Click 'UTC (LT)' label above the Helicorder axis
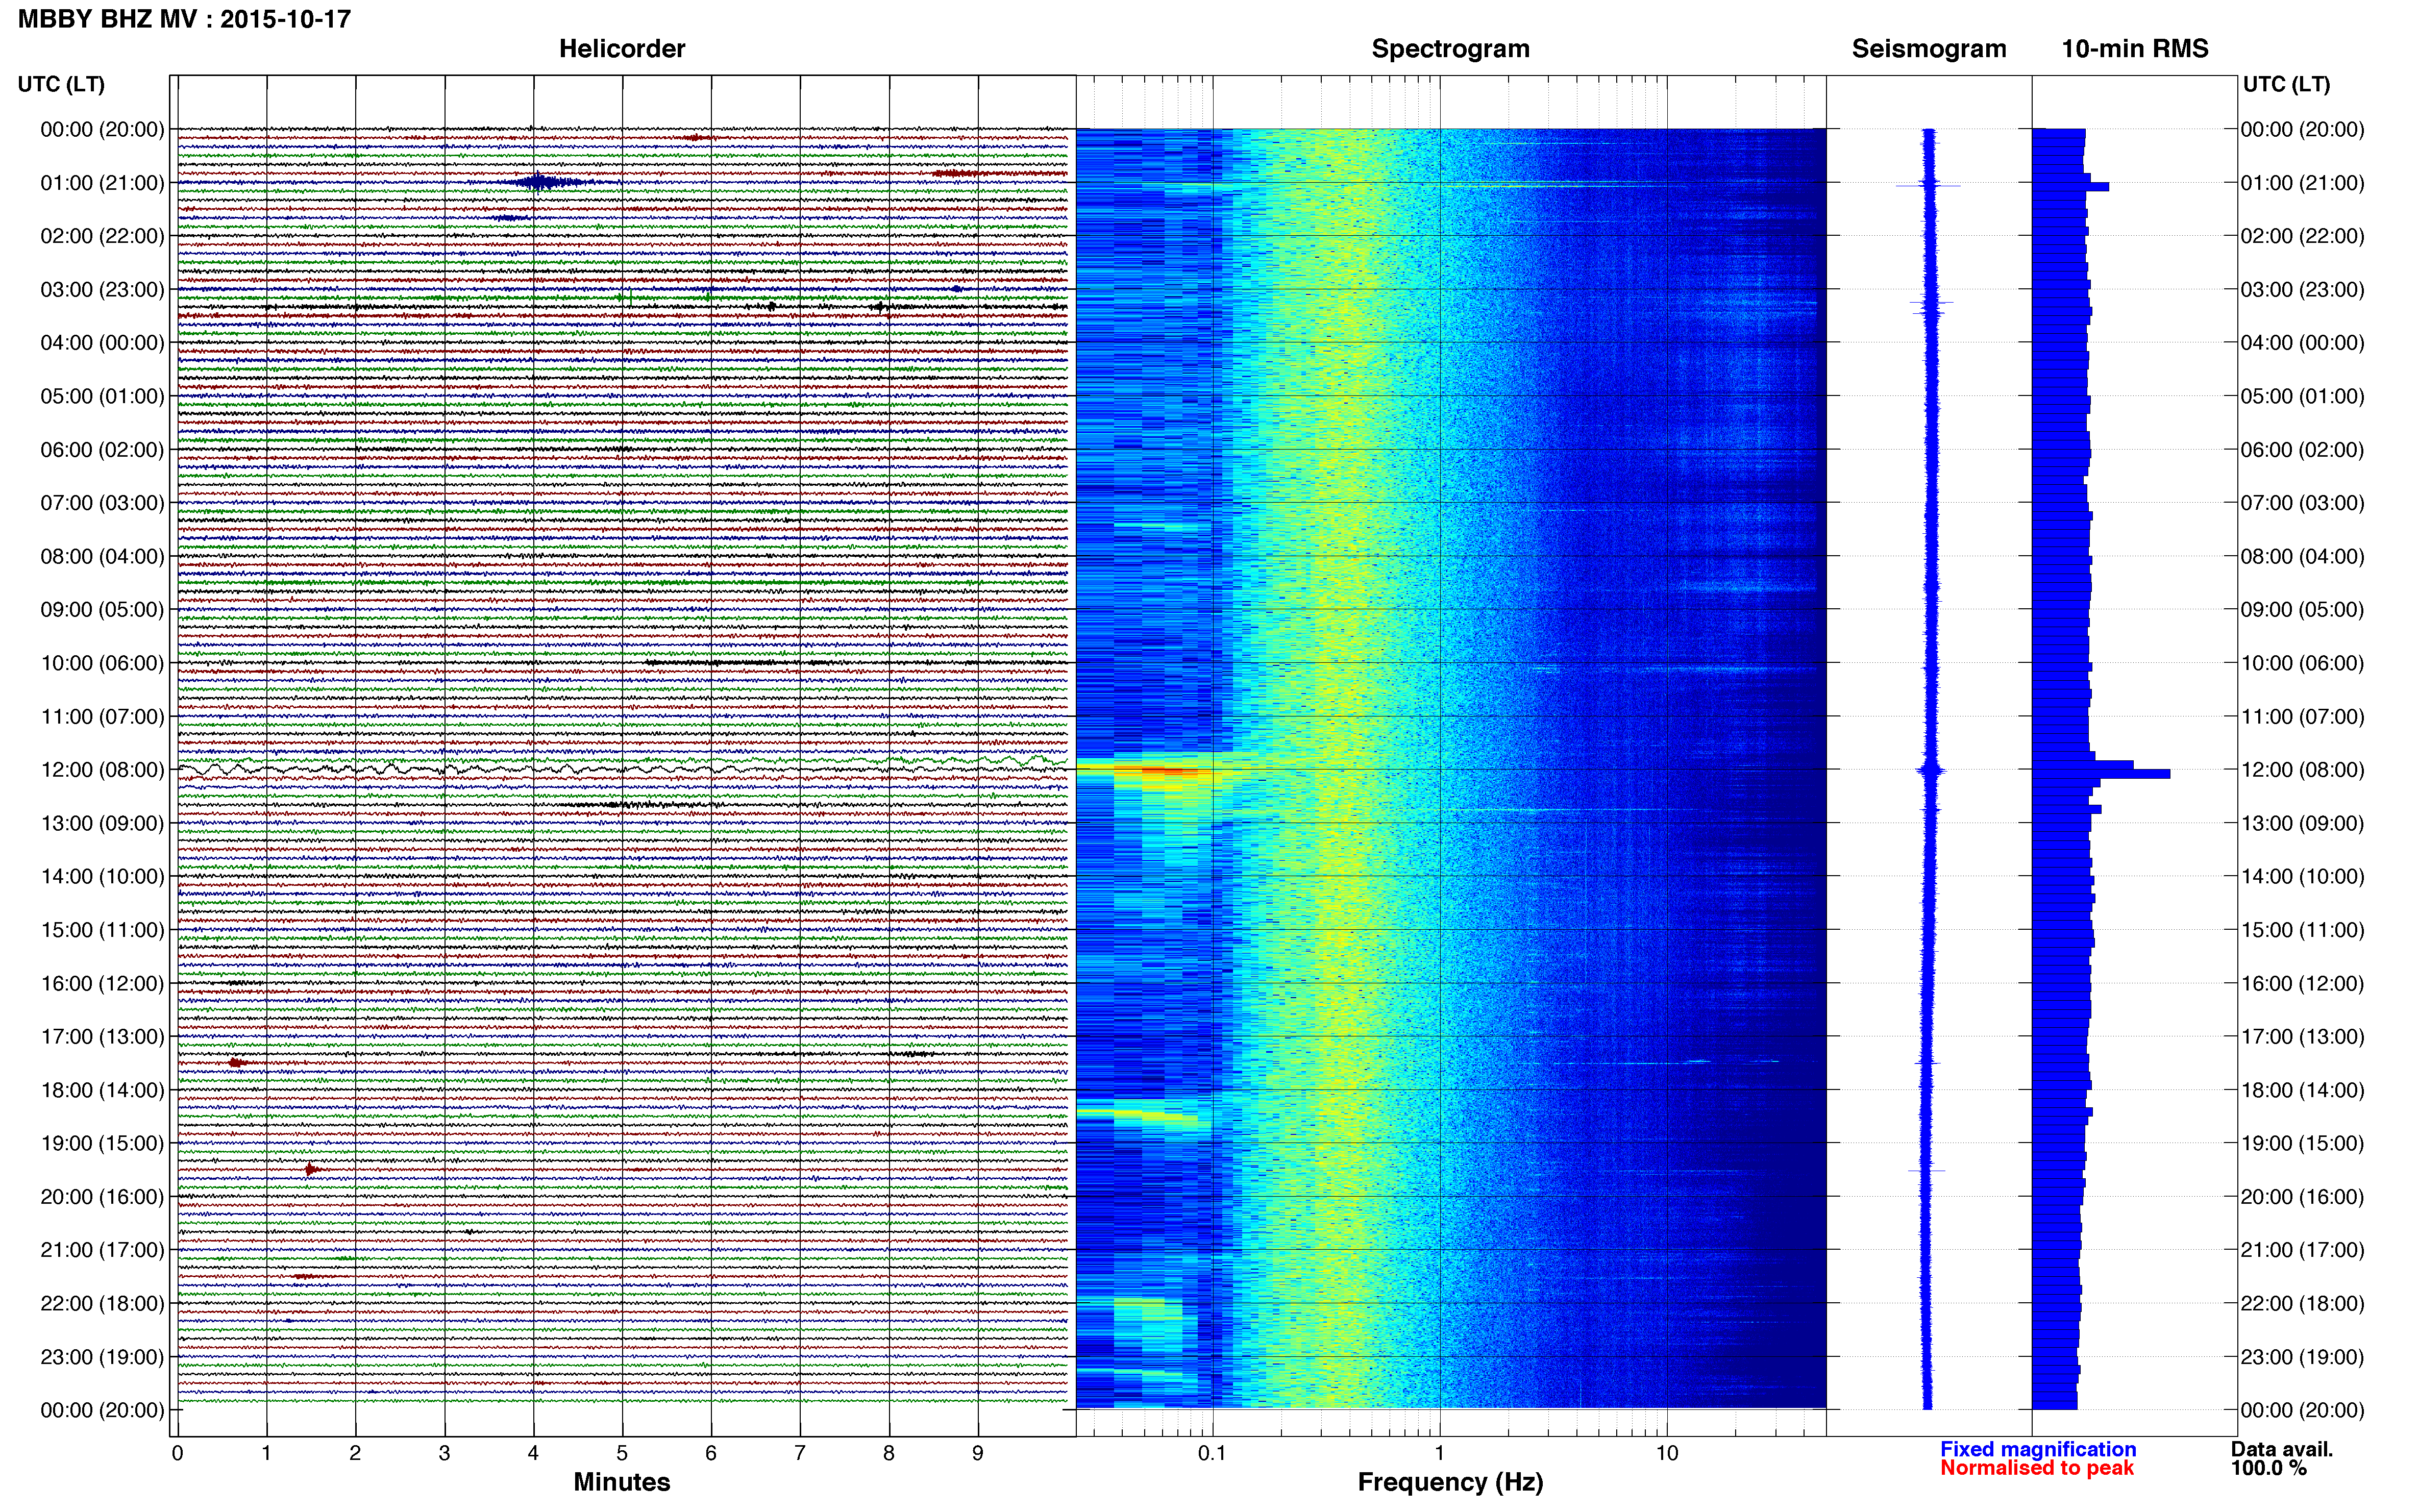Viewport: 2419px width, 1512px height. (61, 84)
